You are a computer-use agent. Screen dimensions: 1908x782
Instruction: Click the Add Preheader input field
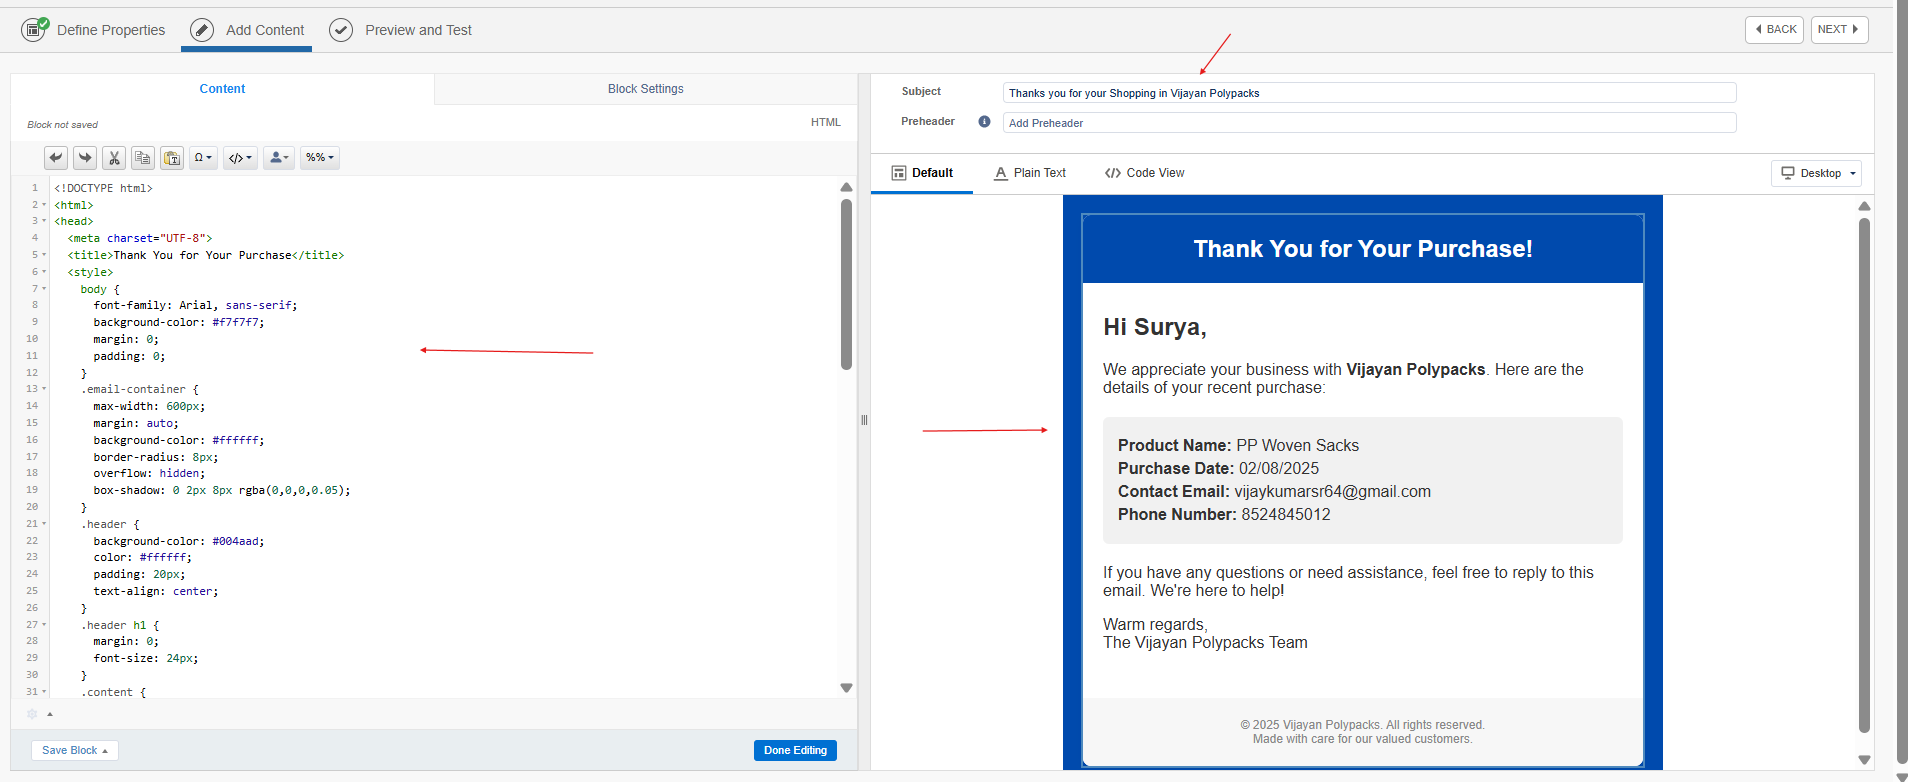point(1368,123)
